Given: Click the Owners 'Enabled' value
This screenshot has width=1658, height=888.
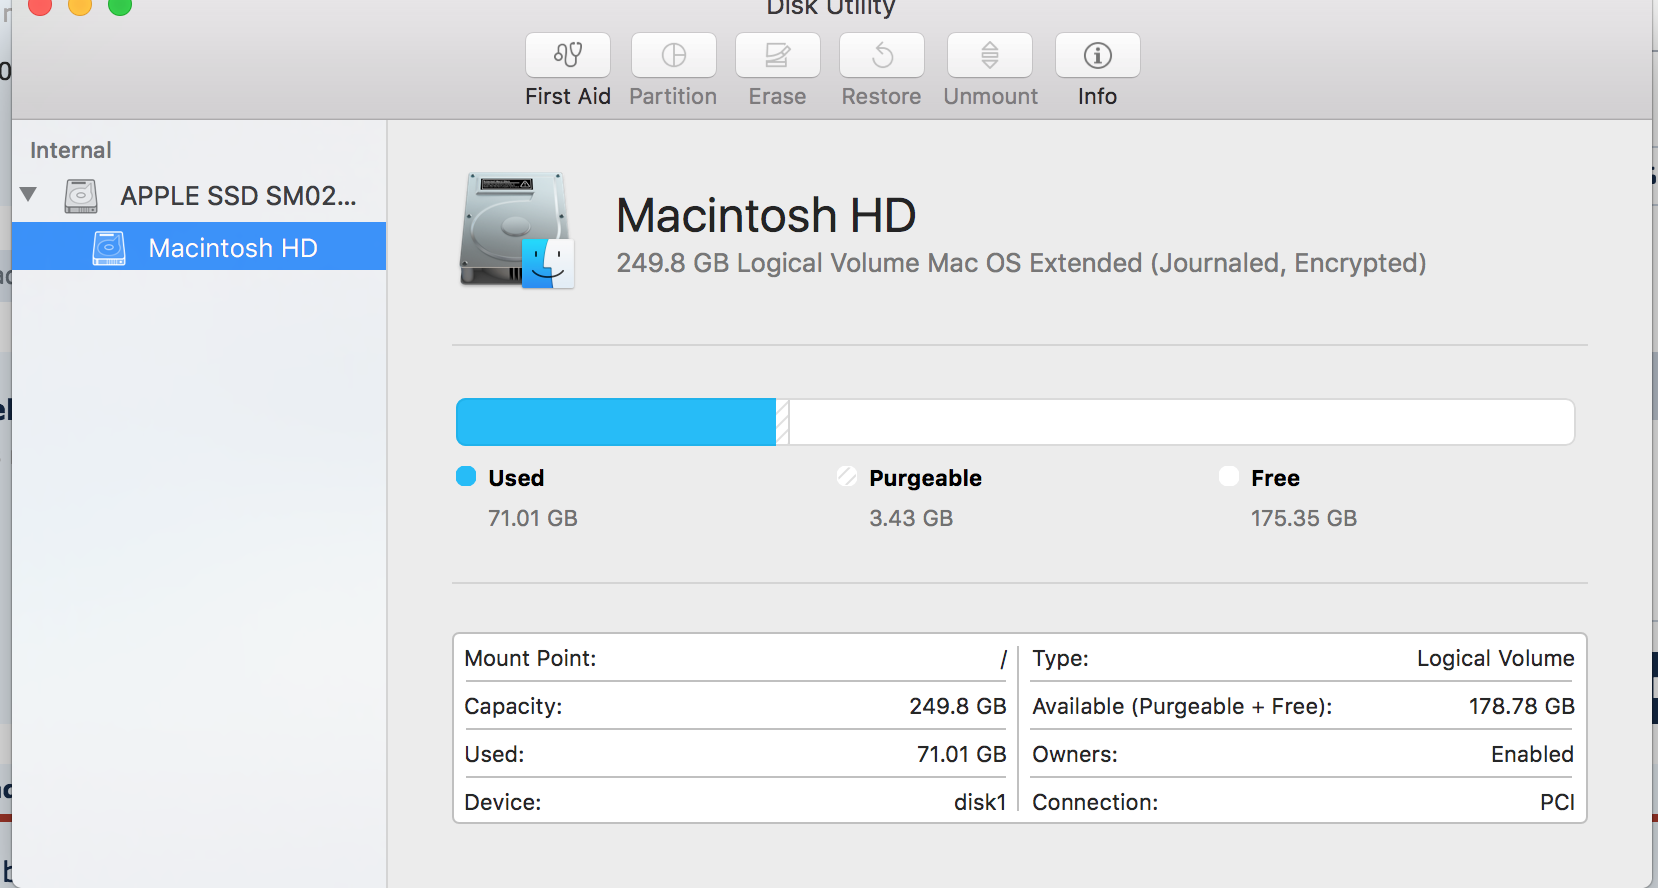Looking at the screenshot, I should (1532, 754).
